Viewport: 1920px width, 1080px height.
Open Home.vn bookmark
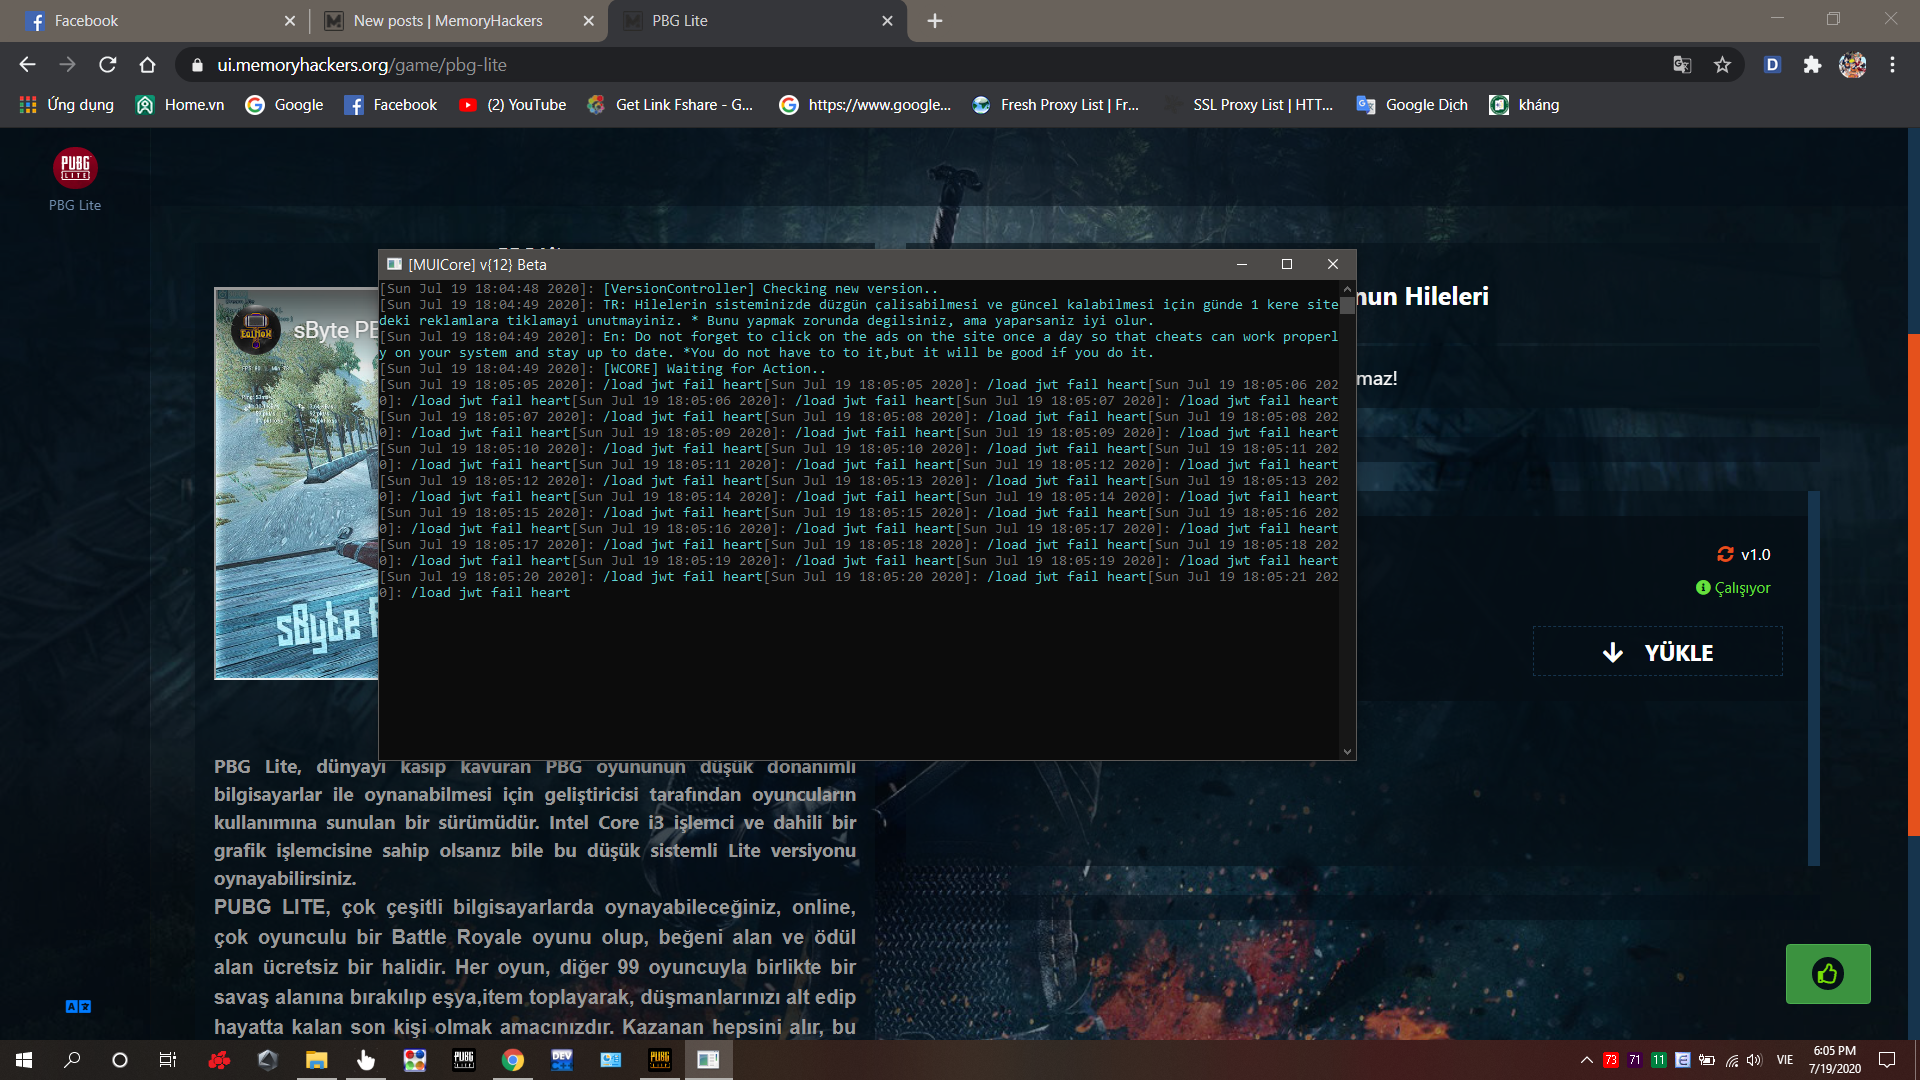pyautogui.click(x=180, y=105)
